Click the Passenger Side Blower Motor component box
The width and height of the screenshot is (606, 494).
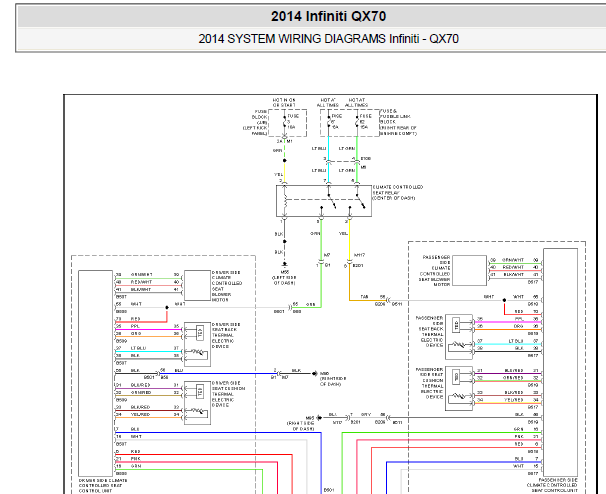pos(469,271)
